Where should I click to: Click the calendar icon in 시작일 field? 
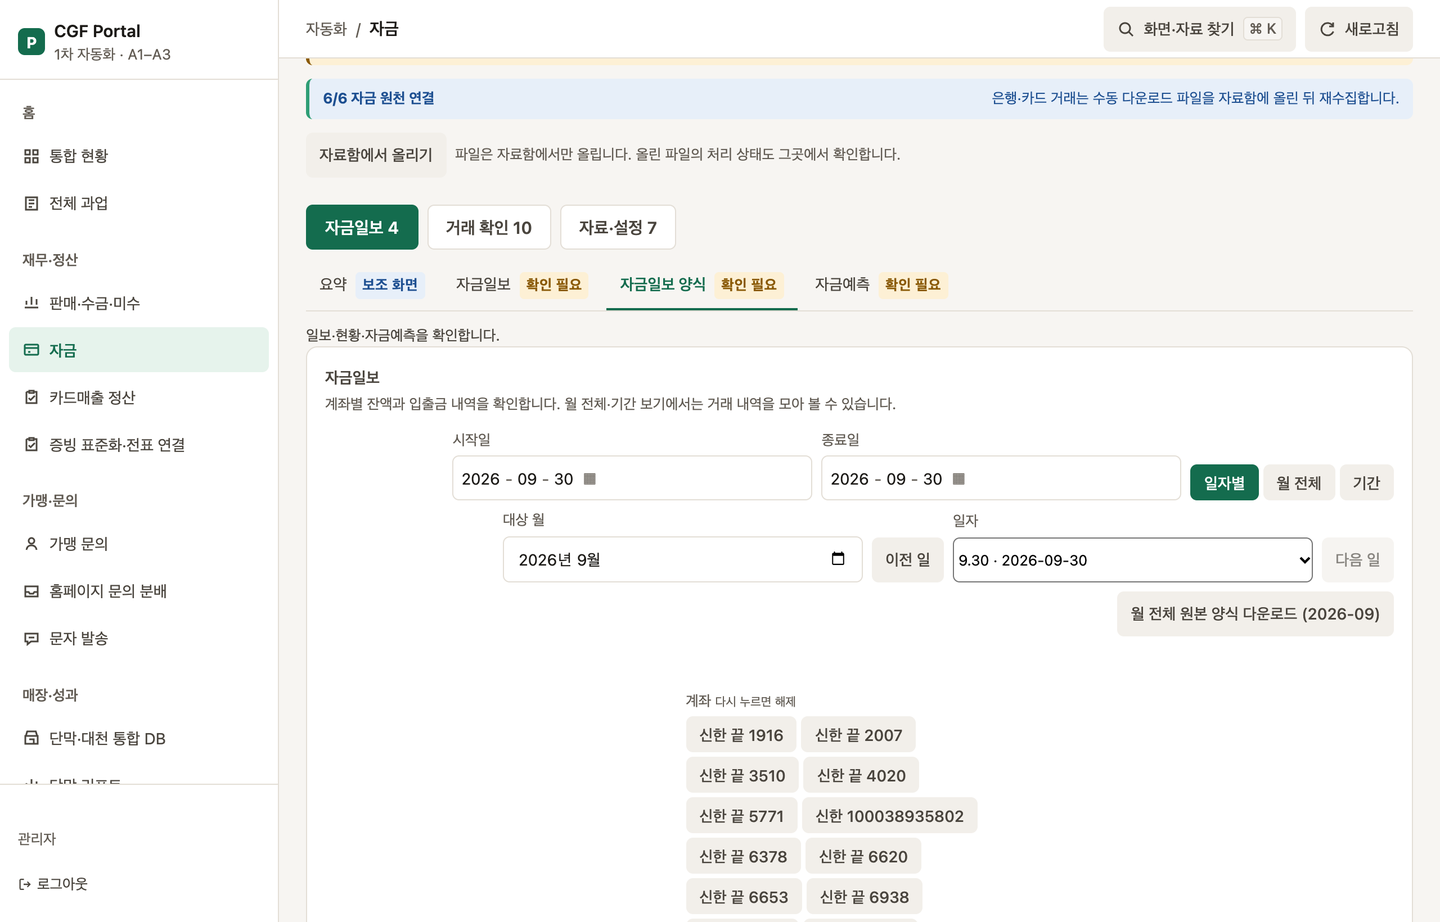(x=590, y=479)
